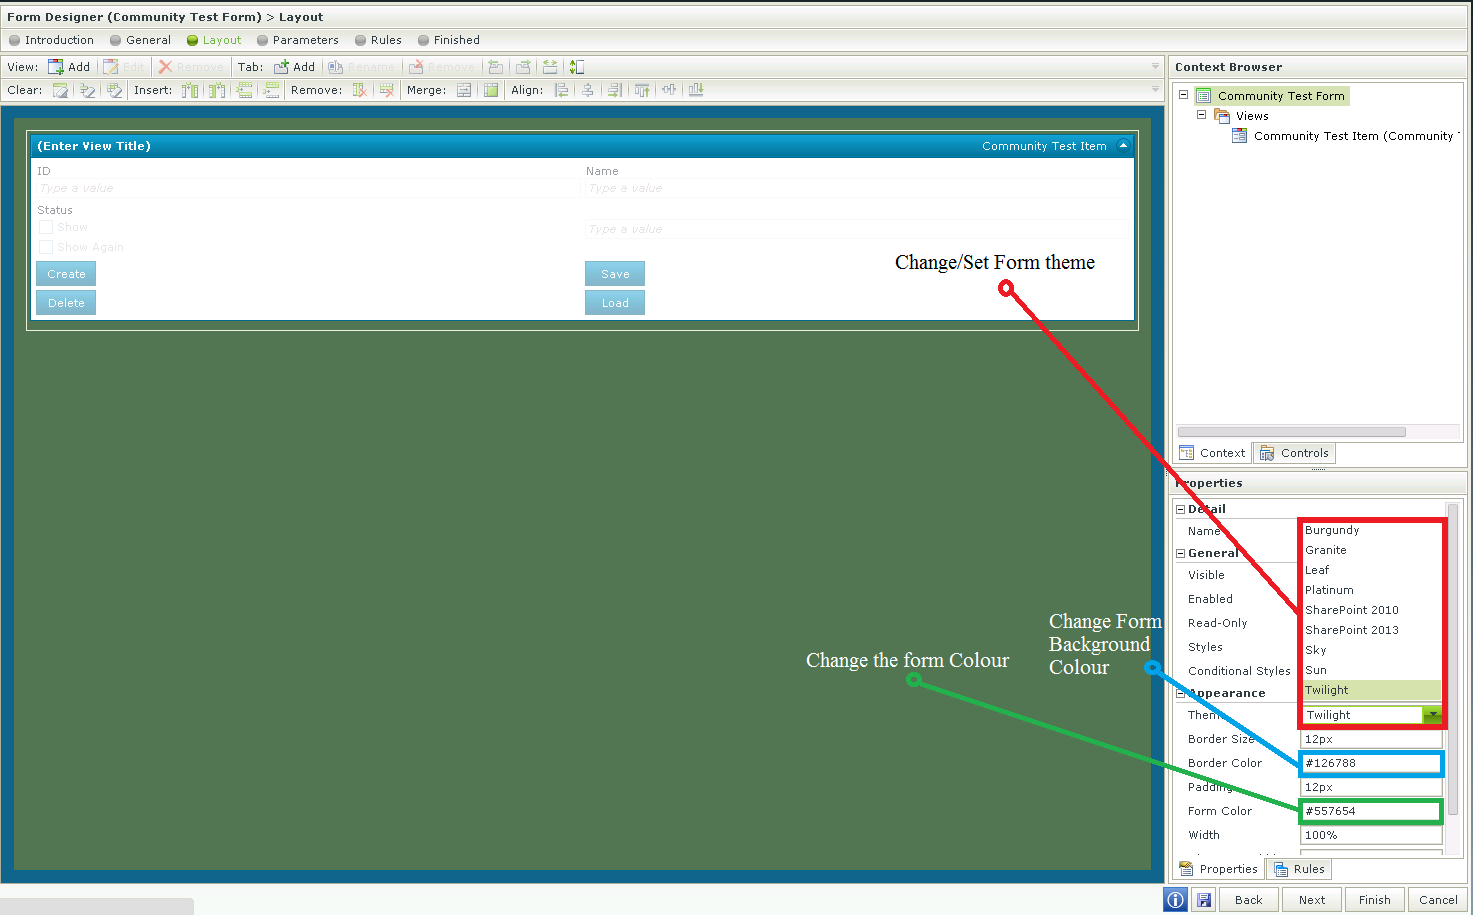Collapse the Detail properties section
1473x915 pixels.
[x=1180, y=509]
